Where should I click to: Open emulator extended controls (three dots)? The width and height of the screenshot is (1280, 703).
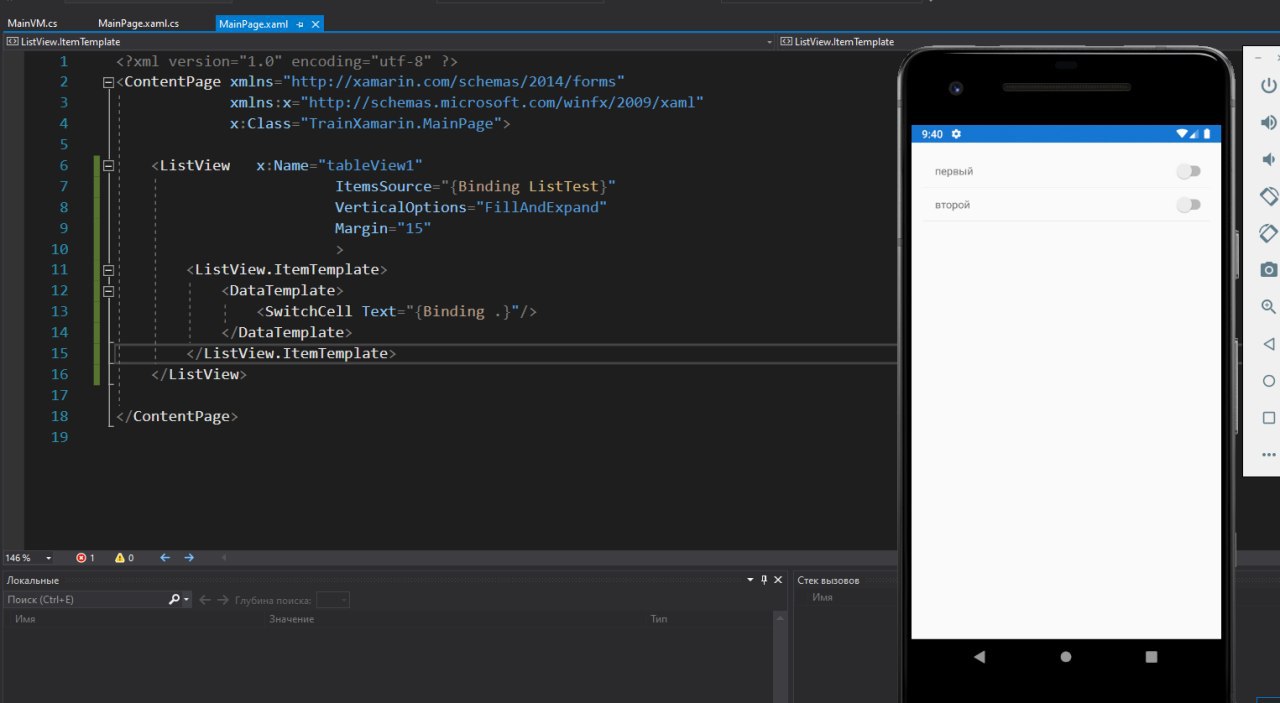pyautogui.click(x=1268, y=455)
